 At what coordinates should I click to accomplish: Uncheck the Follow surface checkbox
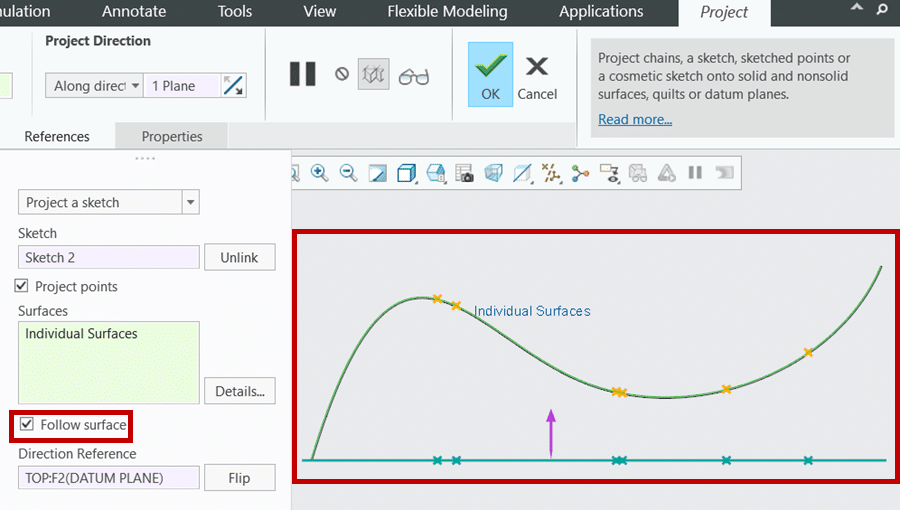point(27,425)
